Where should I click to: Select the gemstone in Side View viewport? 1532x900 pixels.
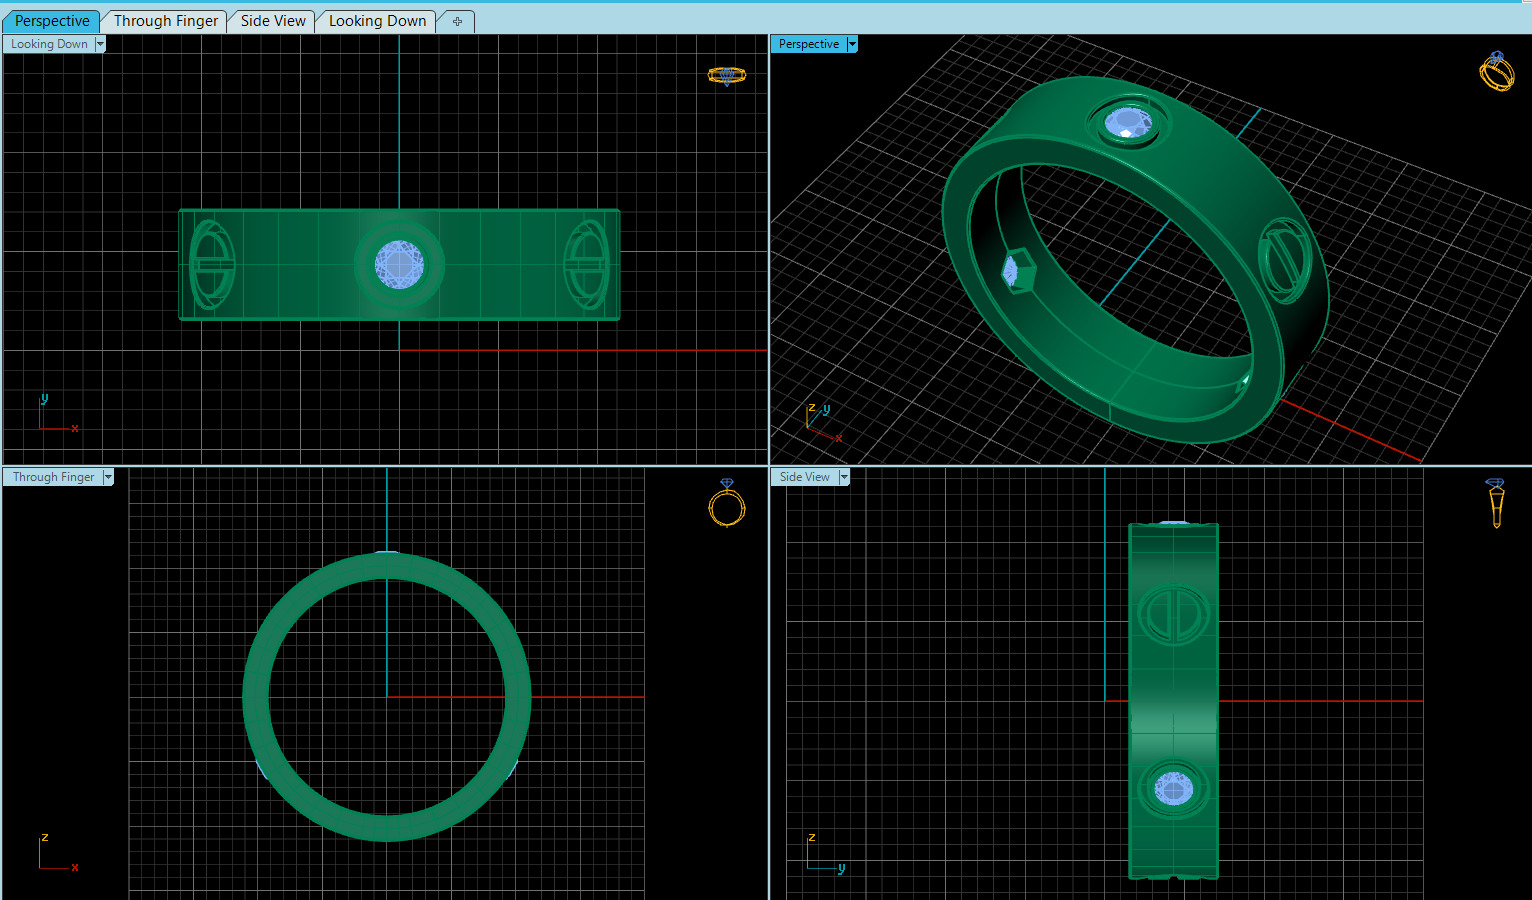1174,789
